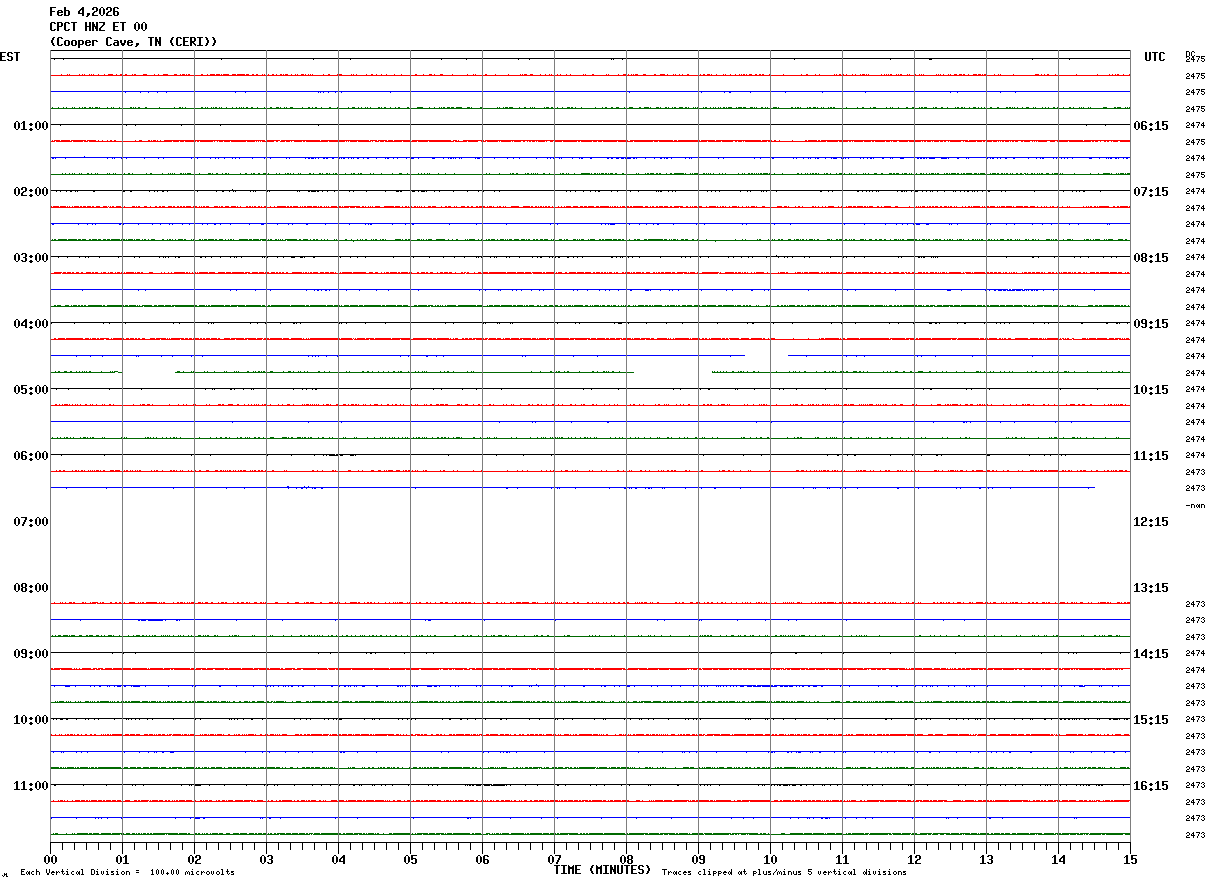Click minute tick label "02" on time axis

[x=194, y=860]
